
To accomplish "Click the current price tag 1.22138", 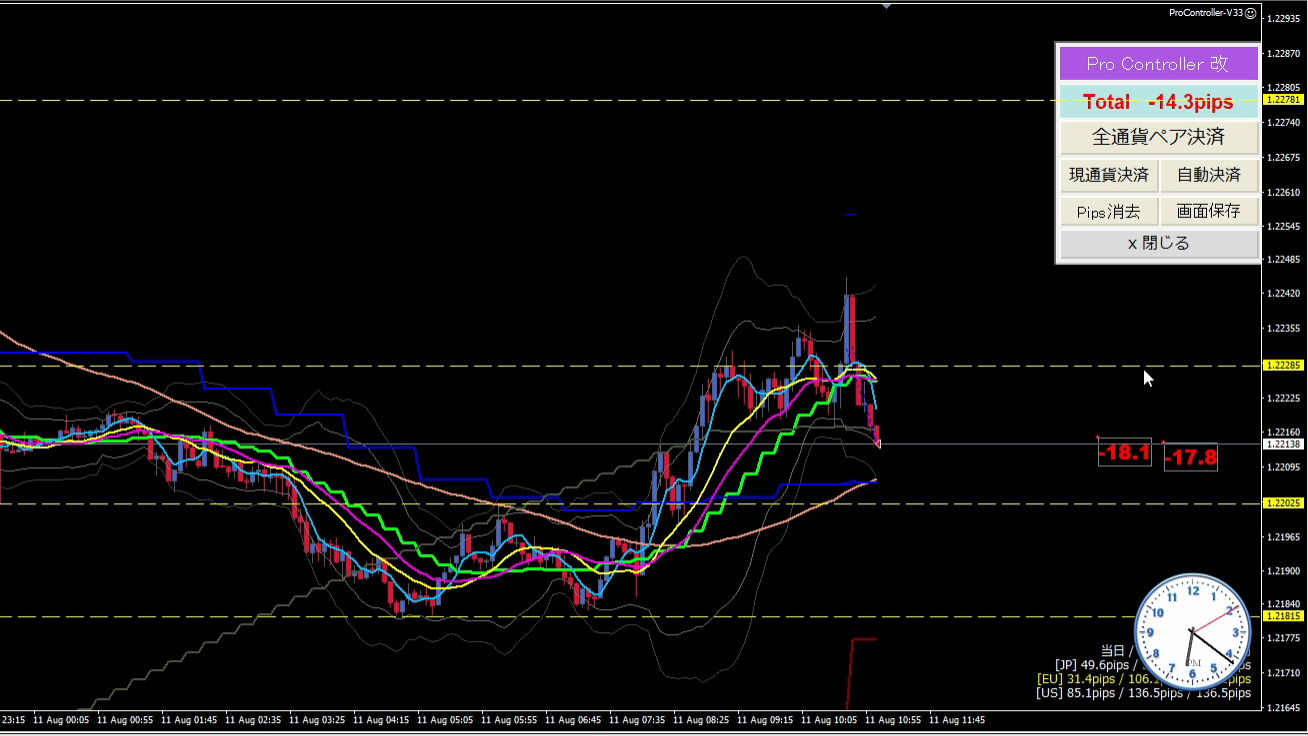I will pos(1284,444).
